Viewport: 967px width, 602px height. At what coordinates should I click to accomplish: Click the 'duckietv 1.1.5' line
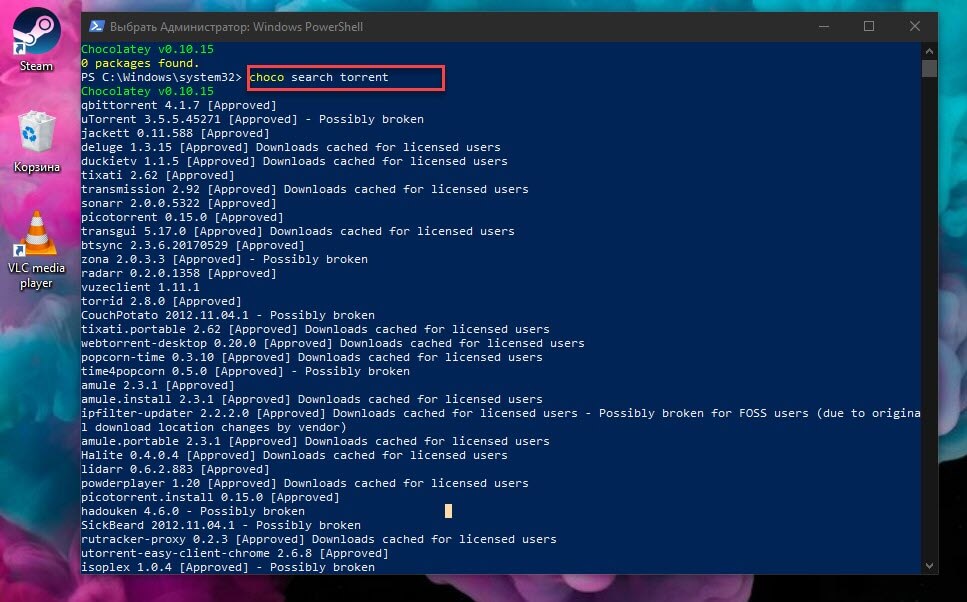(294, 161)
